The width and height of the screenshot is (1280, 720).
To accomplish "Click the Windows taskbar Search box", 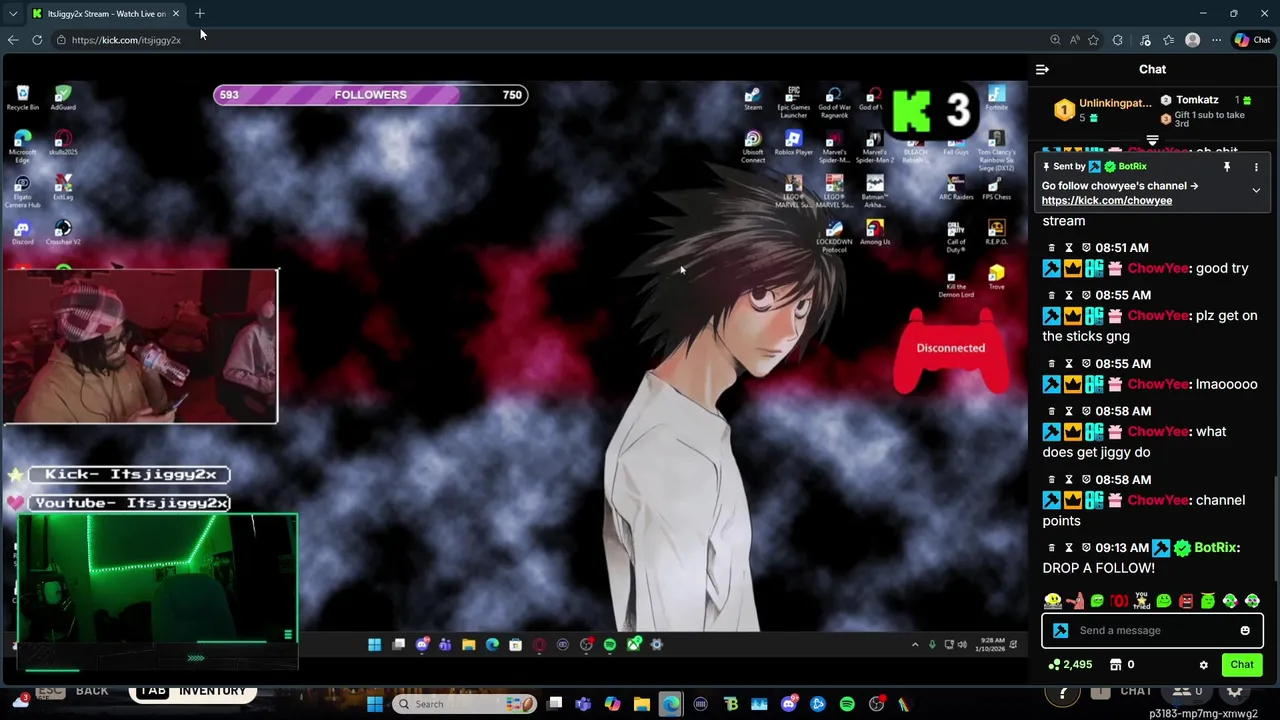I will point(464,704).
